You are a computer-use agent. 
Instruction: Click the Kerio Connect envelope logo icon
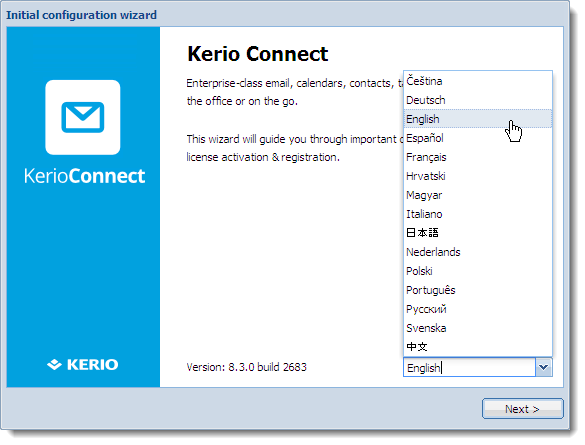[x=83, y=117]
